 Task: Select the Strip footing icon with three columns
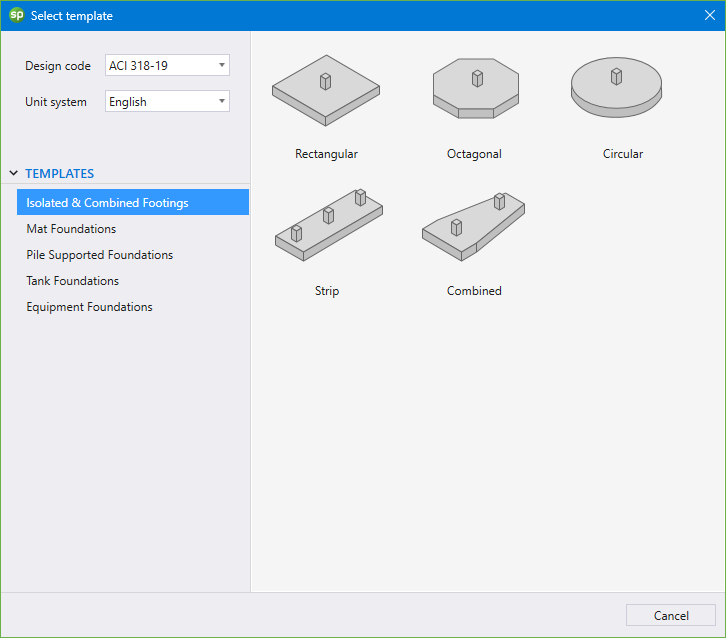pos(327,225)
